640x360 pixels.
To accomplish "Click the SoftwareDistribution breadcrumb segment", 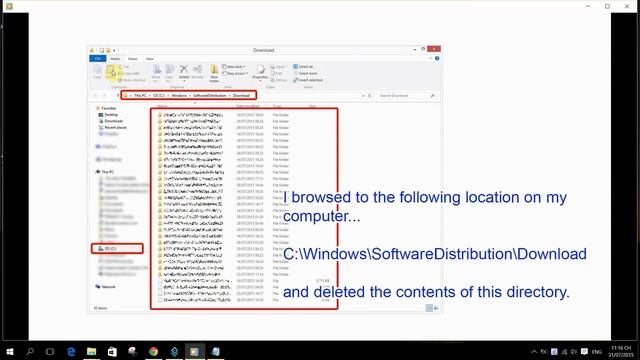I will pyautogui.click(x=209, y=96).
